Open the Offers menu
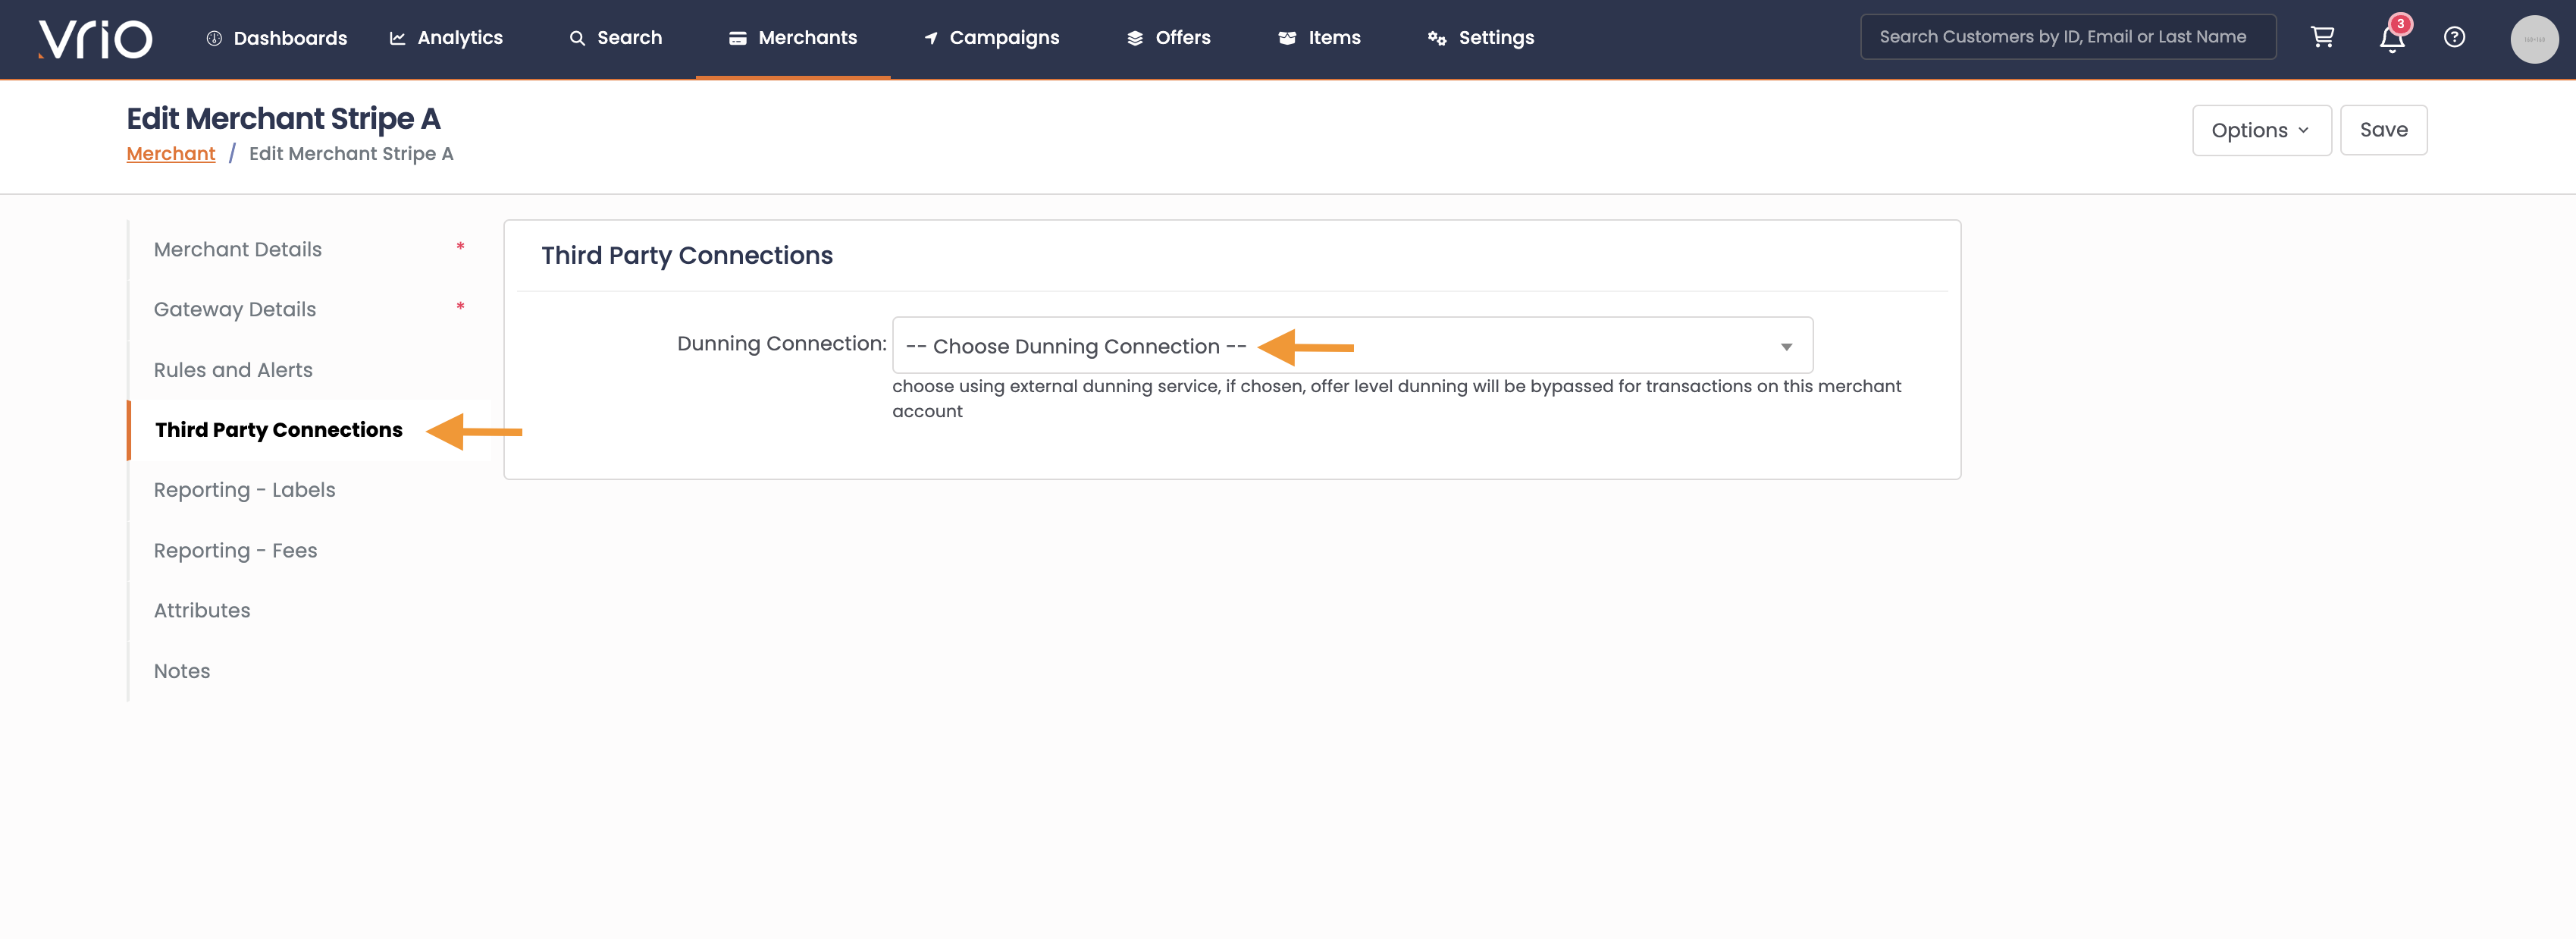The height and width of the screenshot is (939, 2576). (x=1168, y=38)
